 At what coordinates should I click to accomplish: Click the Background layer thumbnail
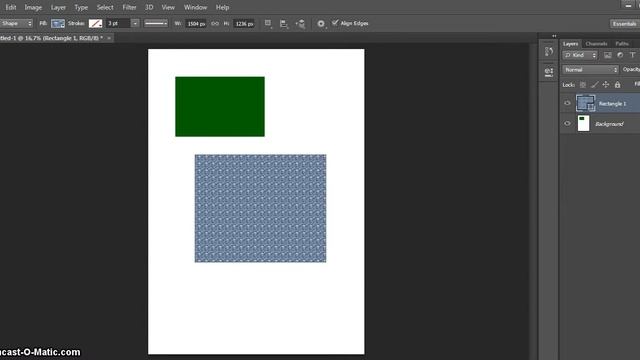(x=583, y=123)
